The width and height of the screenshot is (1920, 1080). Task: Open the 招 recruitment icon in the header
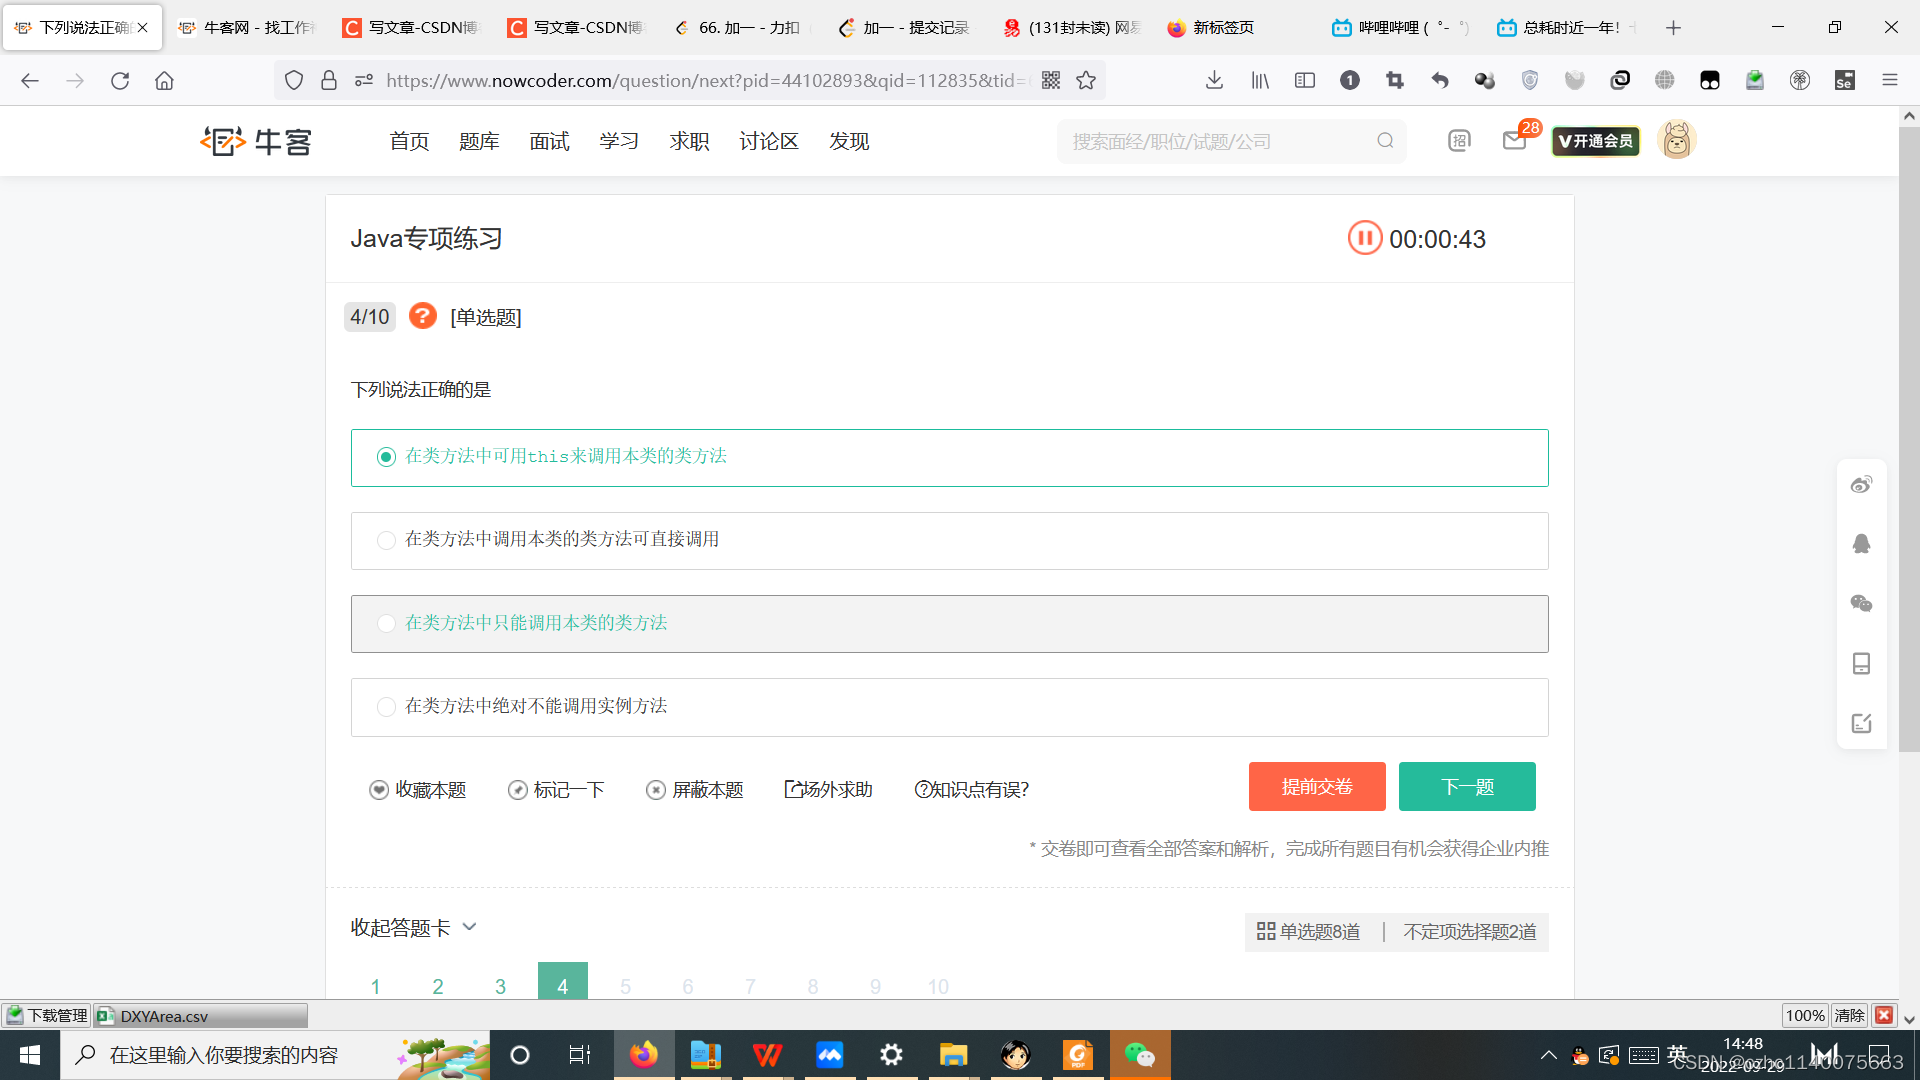[1459, 141]
